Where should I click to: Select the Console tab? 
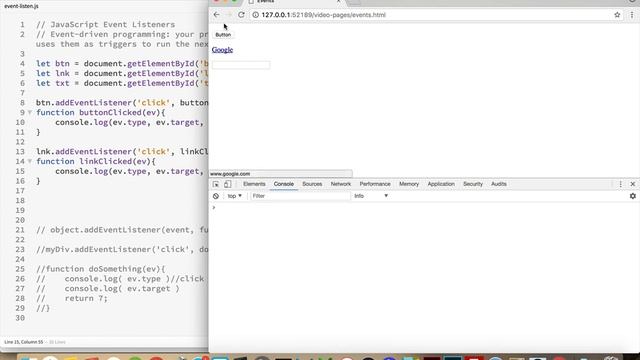coord(284,184)
